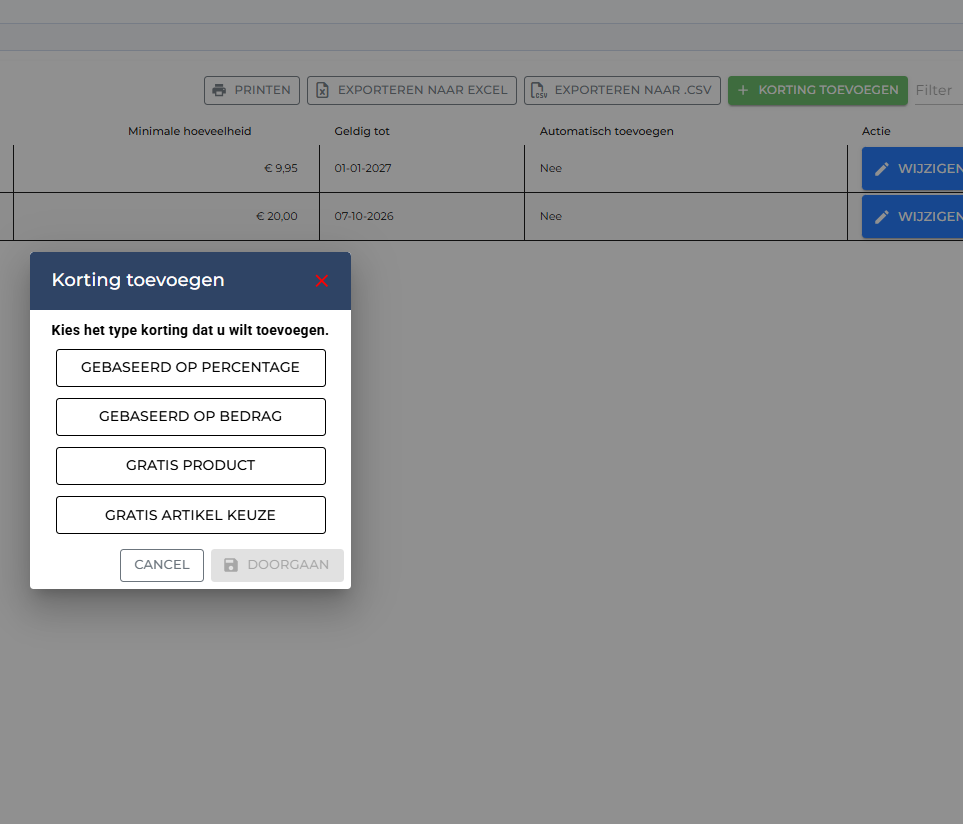Export the table to Excel
Screen dimensions: 963x824
tap(411, 90)
